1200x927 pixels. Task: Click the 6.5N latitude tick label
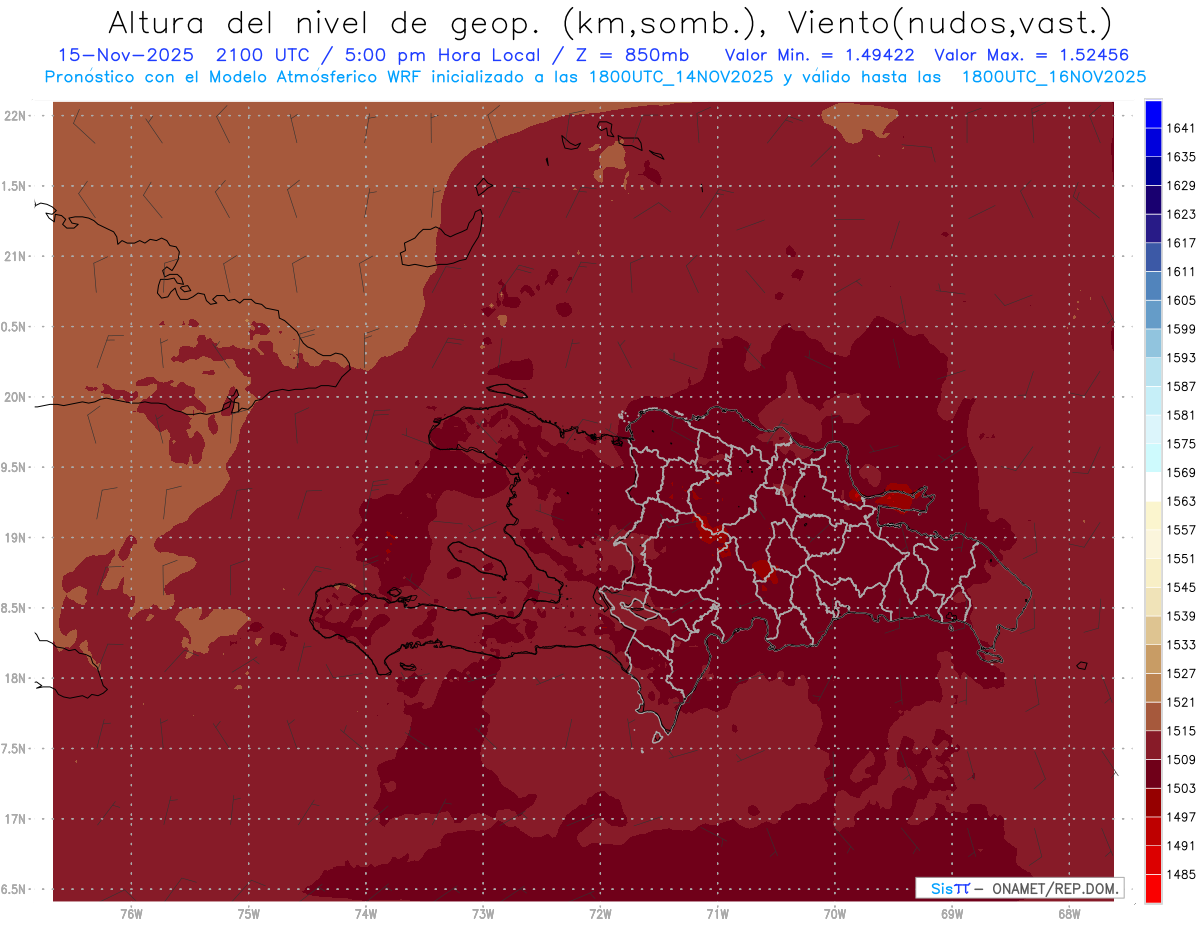pos(14,890)
